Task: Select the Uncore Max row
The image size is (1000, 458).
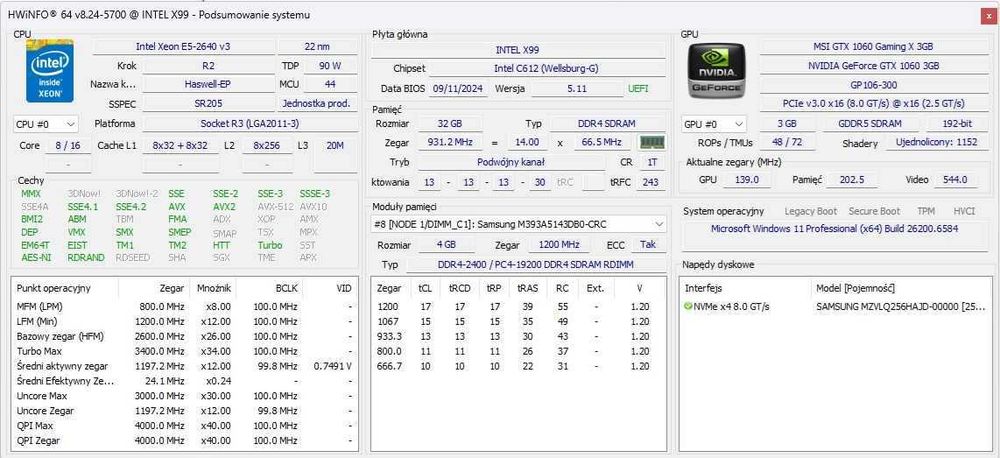Action: coord(184,396)
